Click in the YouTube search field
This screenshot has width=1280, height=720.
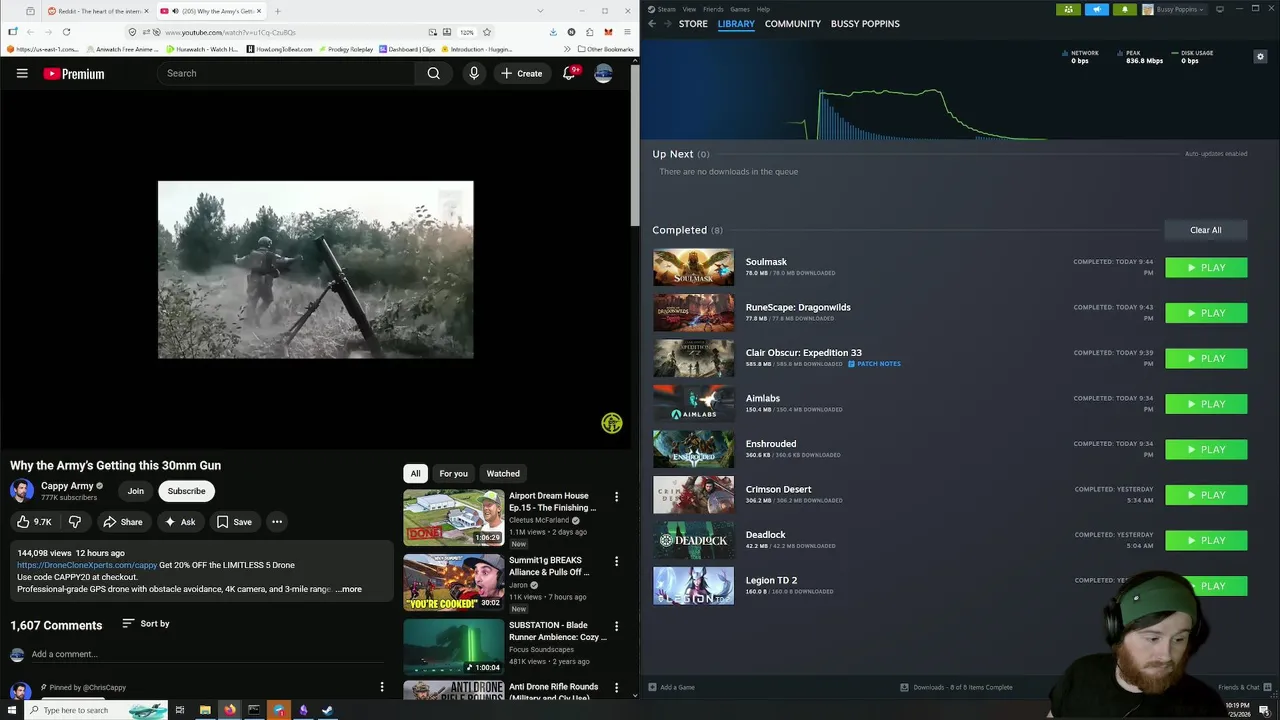[285, 73]
